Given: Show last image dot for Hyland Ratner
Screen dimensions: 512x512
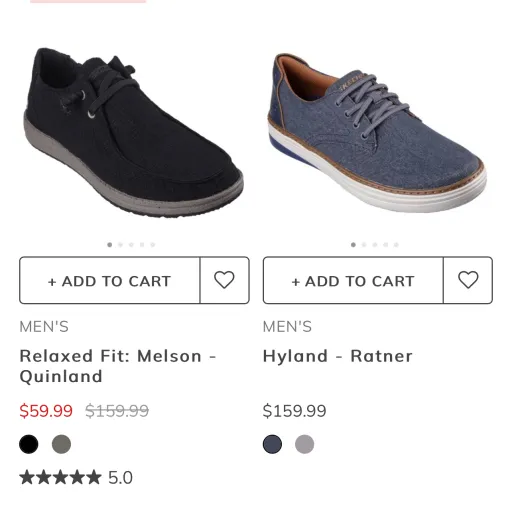Looking at the screenshot, I should pos(396,245).
